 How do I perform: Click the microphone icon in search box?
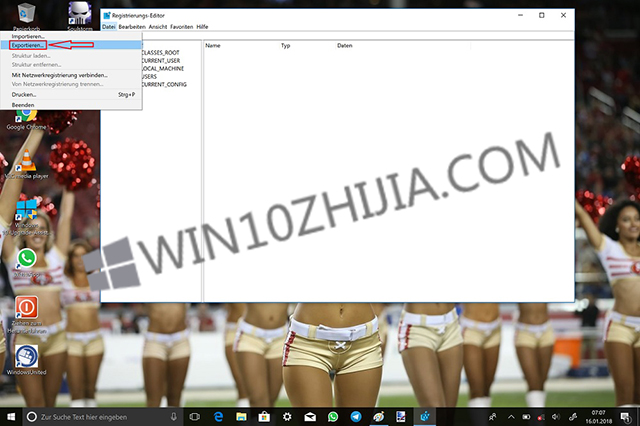[173, 417]
